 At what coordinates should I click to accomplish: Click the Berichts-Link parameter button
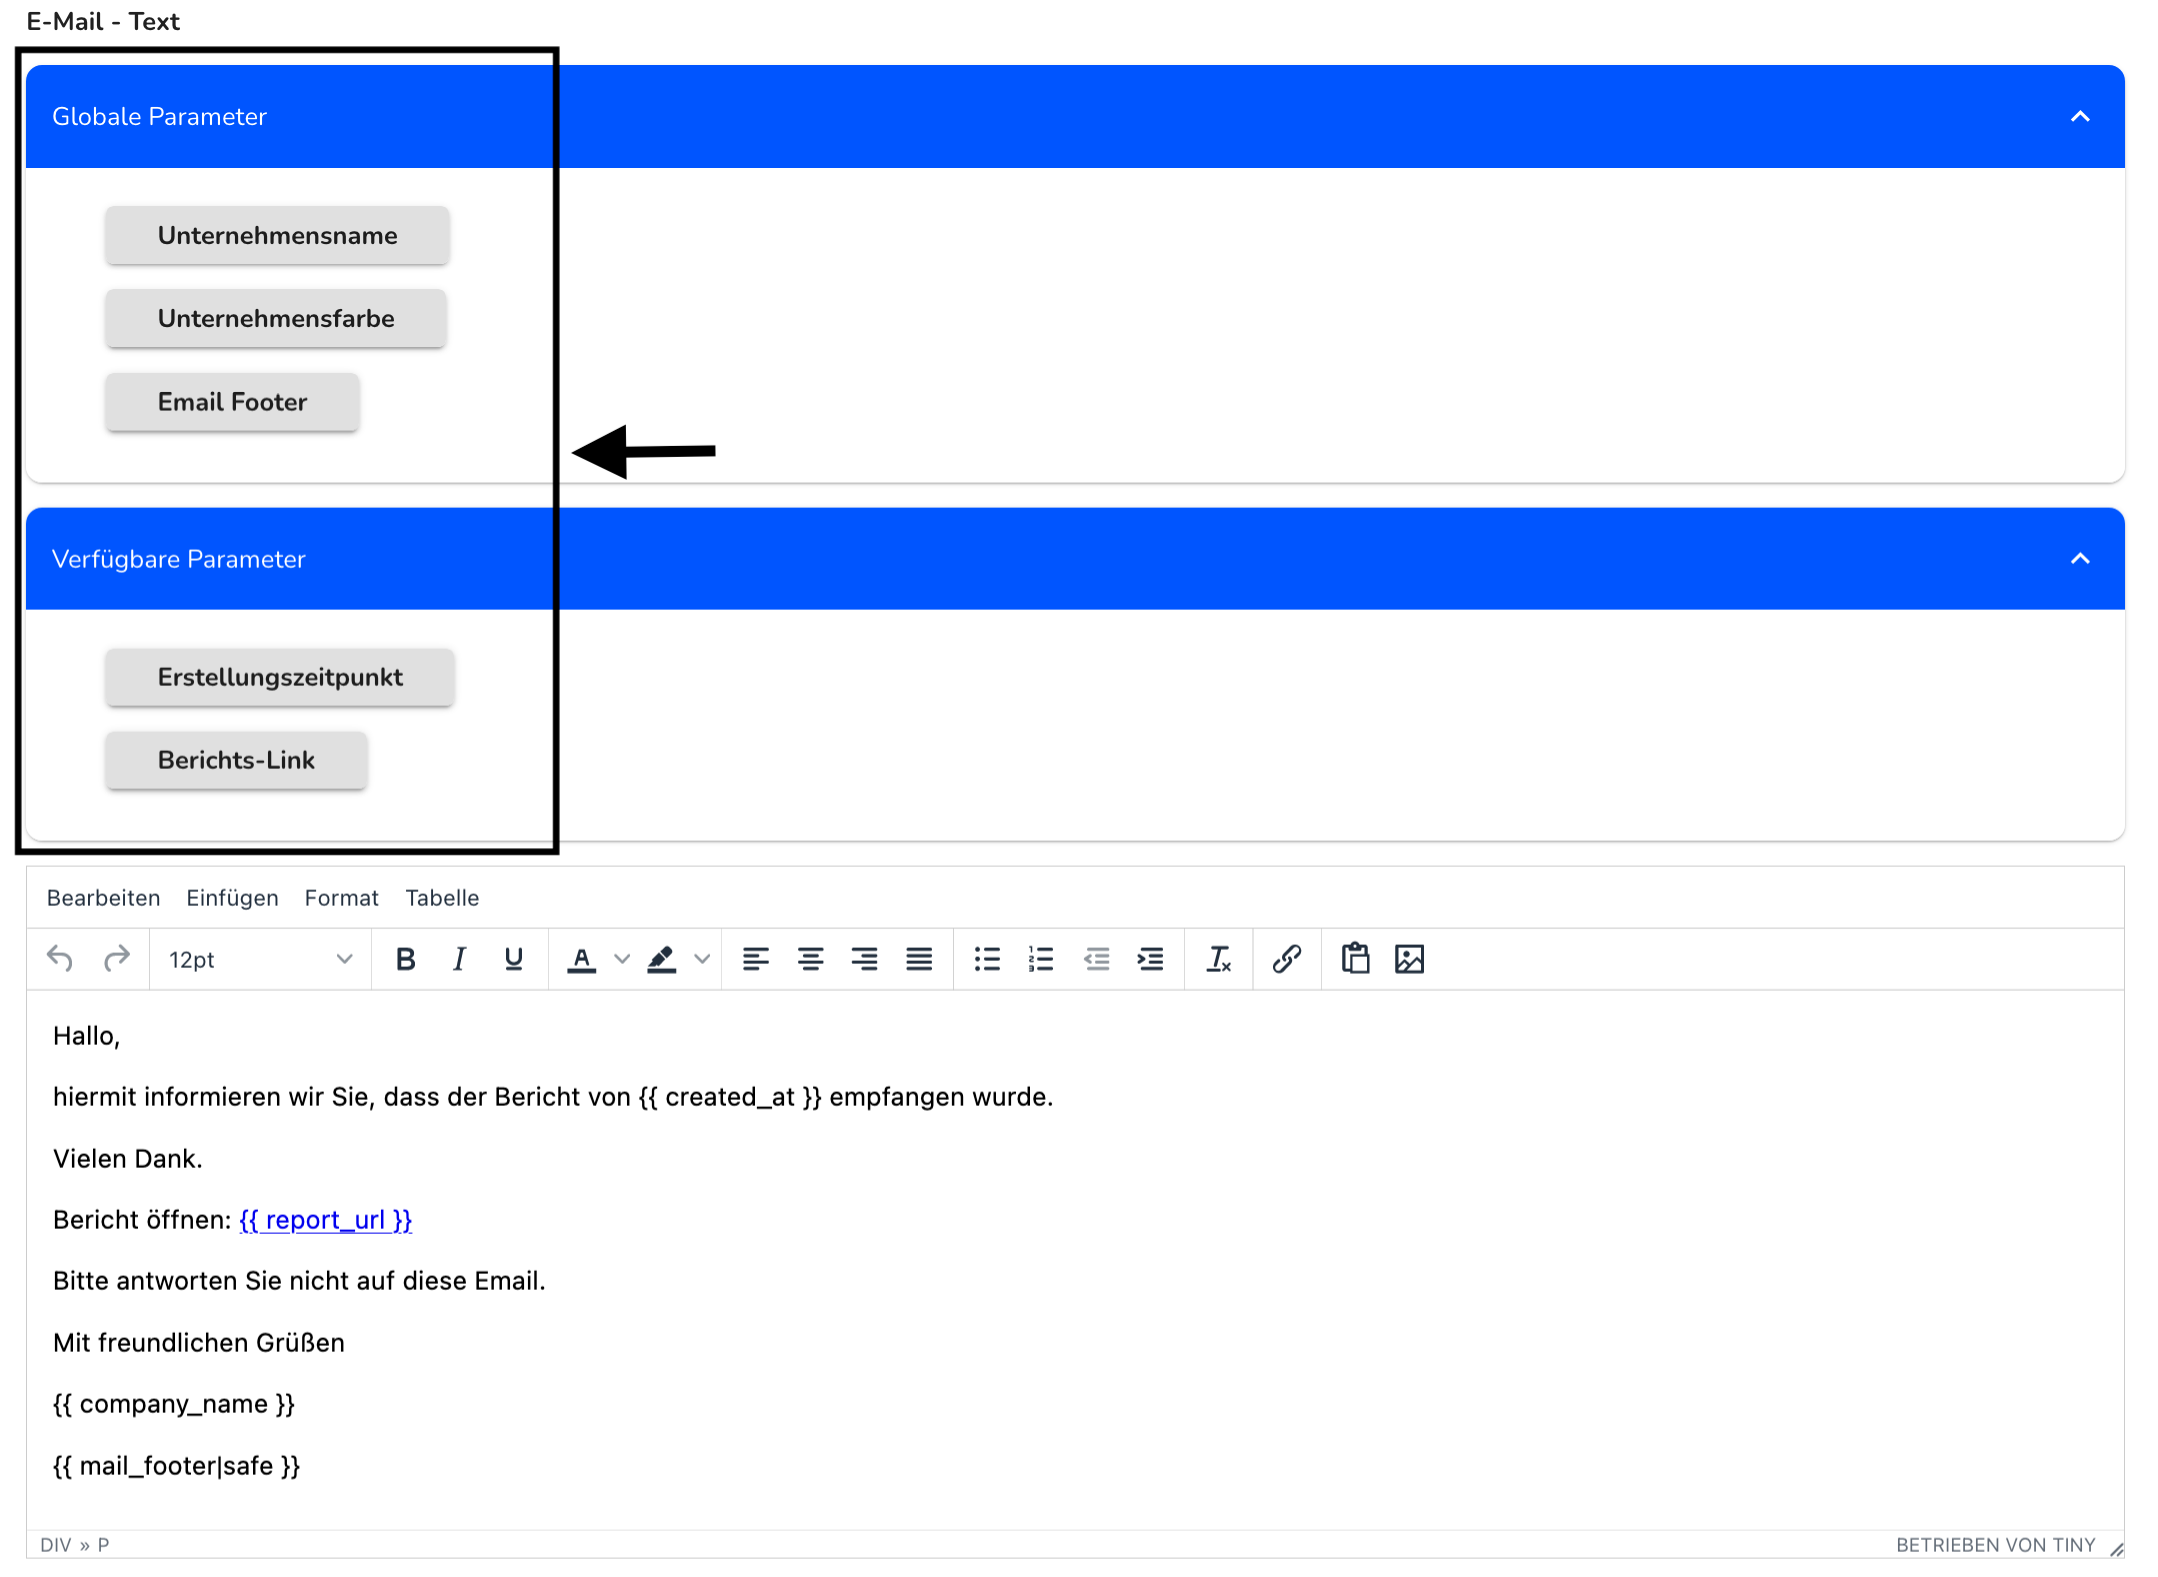point(236,759)
